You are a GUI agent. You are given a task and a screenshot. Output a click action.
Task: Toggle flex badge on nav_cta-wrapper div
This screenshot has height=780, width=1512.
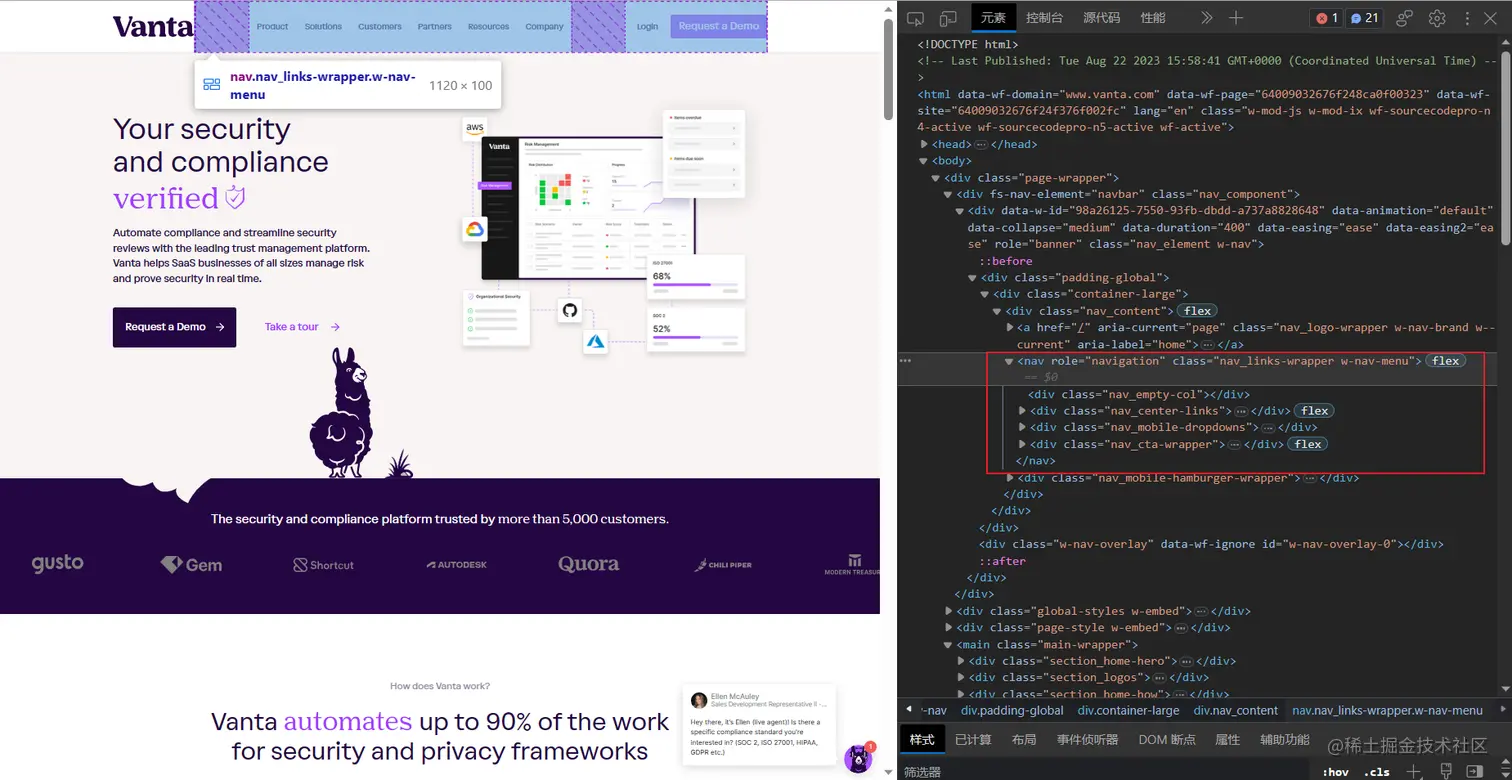coord(1308,444)
